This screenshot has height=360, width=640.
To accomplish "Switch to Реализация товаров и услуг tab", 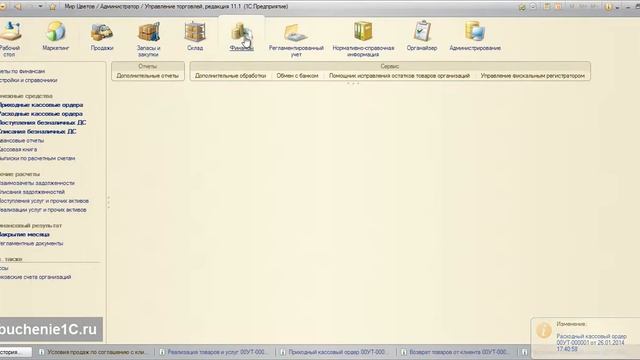I will (216, 352).
